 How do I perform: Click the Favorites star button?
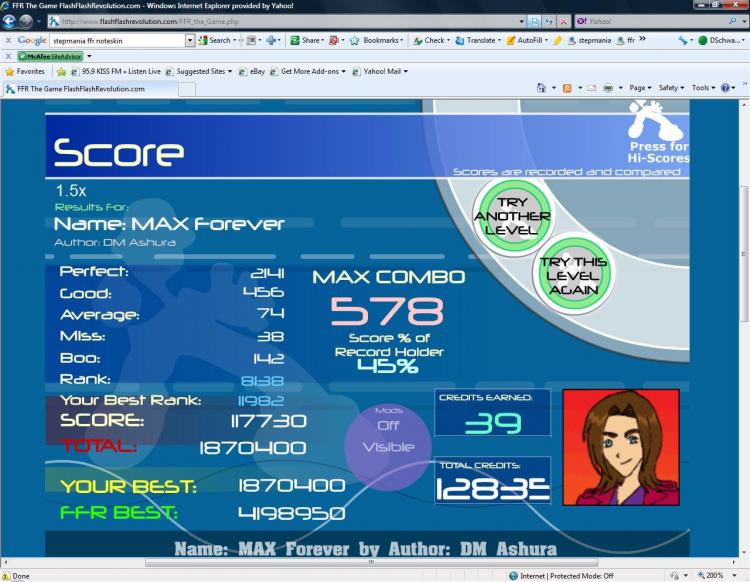[24, 71]
